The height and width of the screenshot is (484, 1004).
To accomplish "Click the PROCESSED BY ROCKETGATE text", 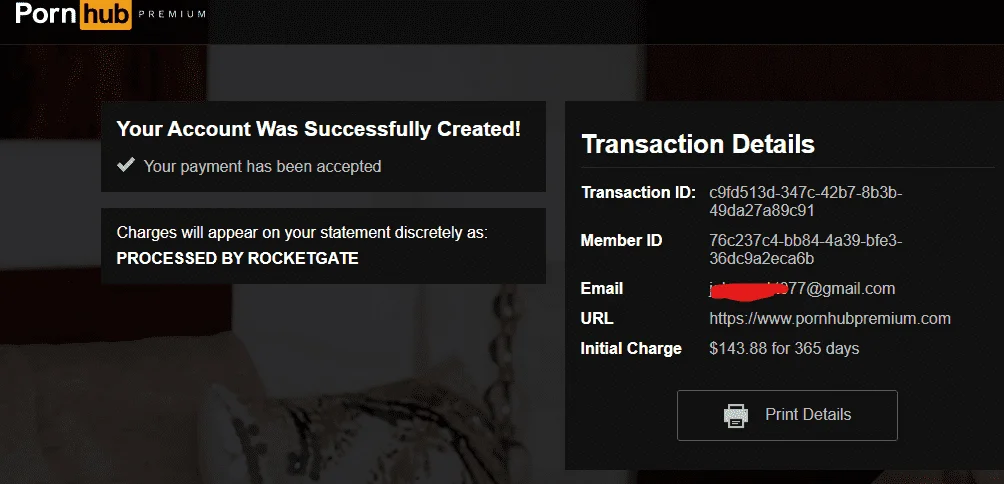I will [x=237, y=258].
